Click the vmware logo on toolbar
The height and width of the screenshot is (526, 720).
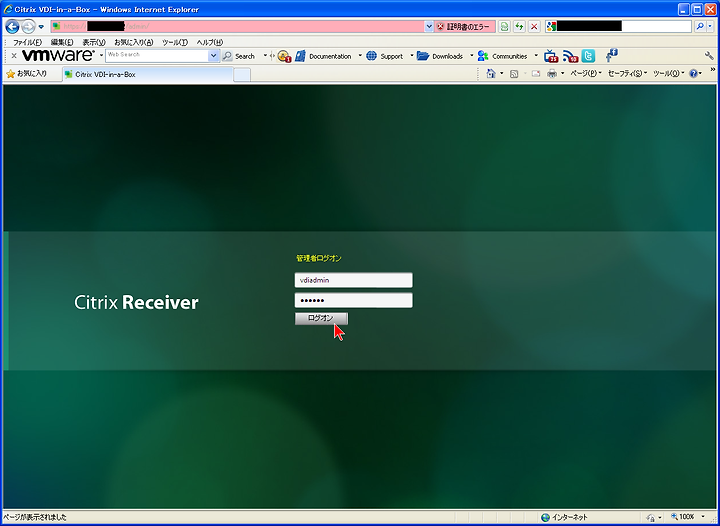click(x=58, y=56)
